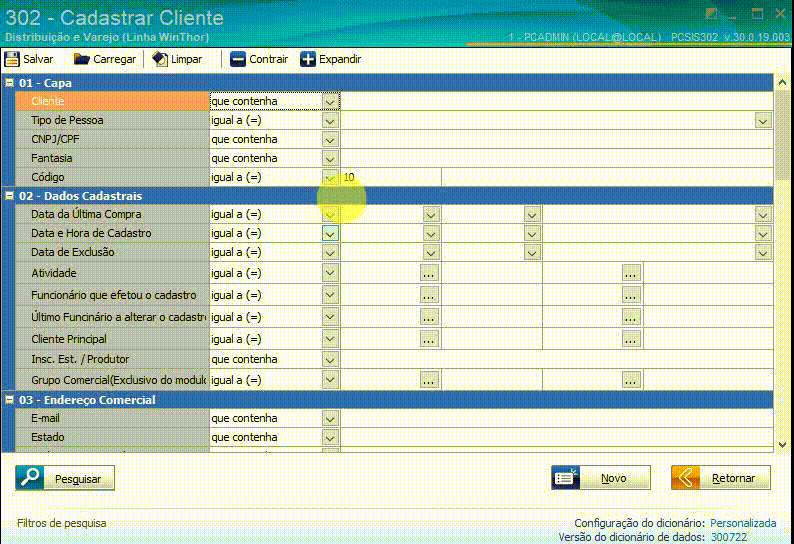Collapse the 01 - Capa section
794x544 pixels.
(9, 83)
